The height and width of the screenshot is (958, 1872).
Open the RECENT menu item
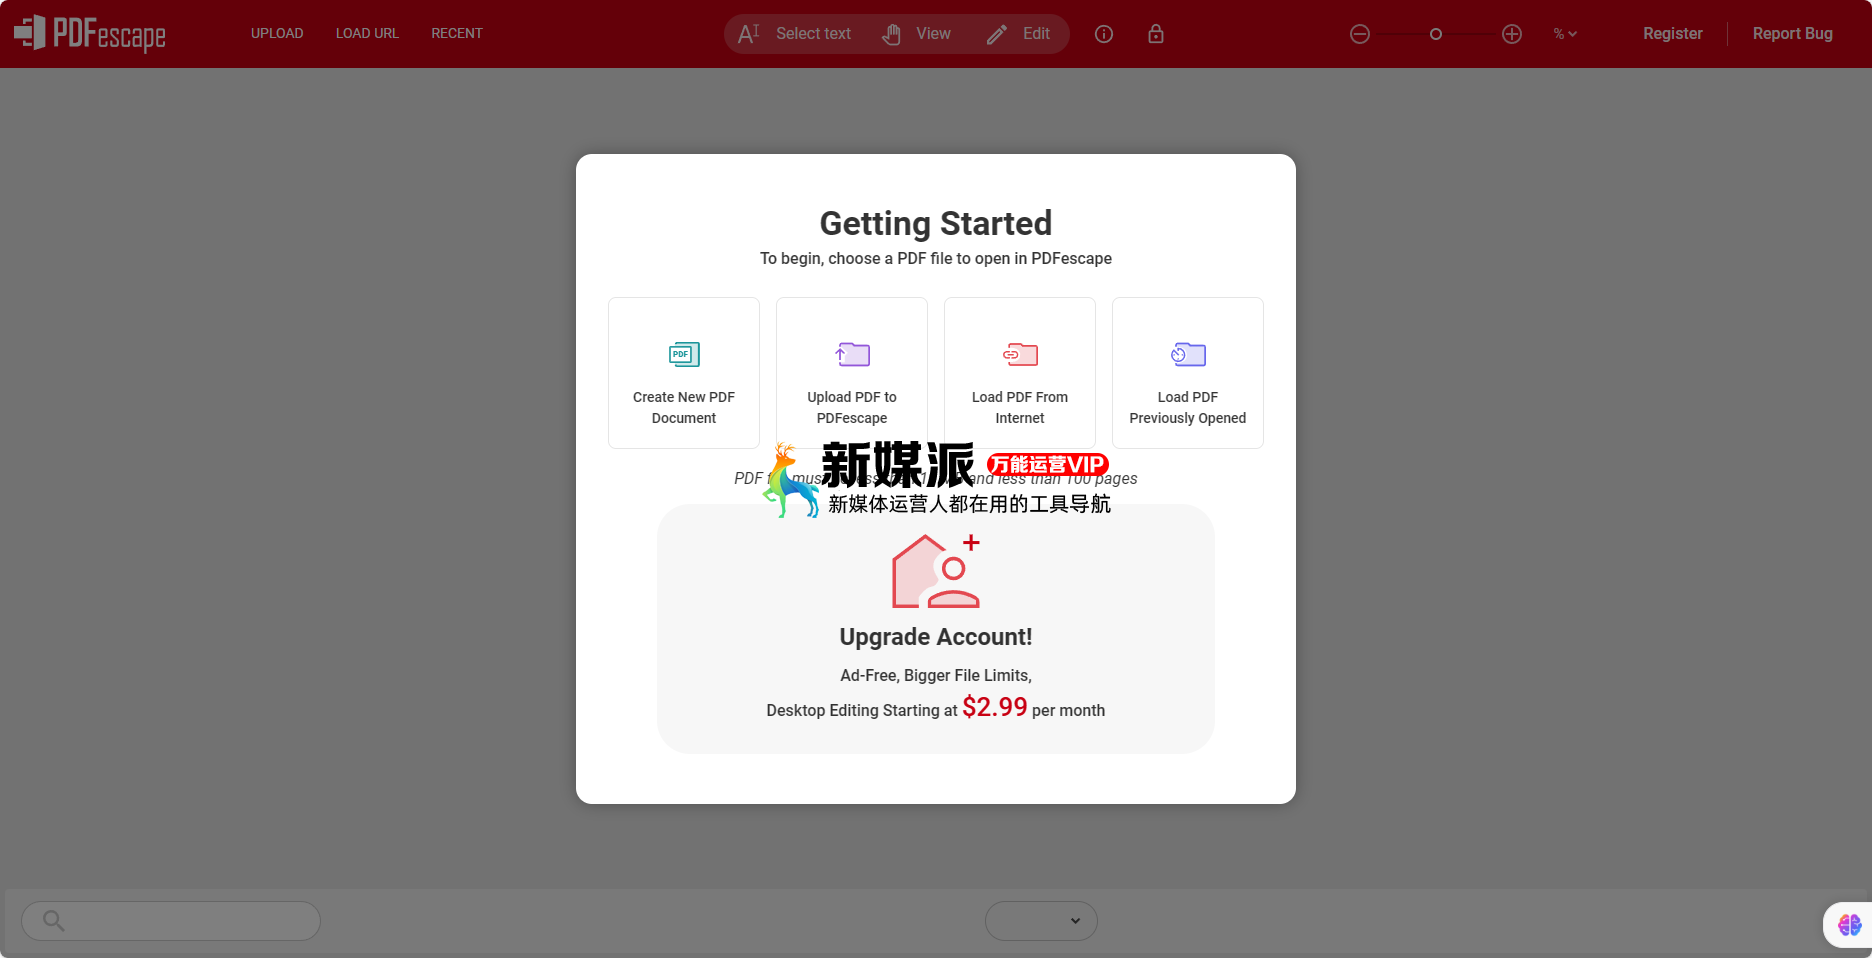tap(457, 33)
